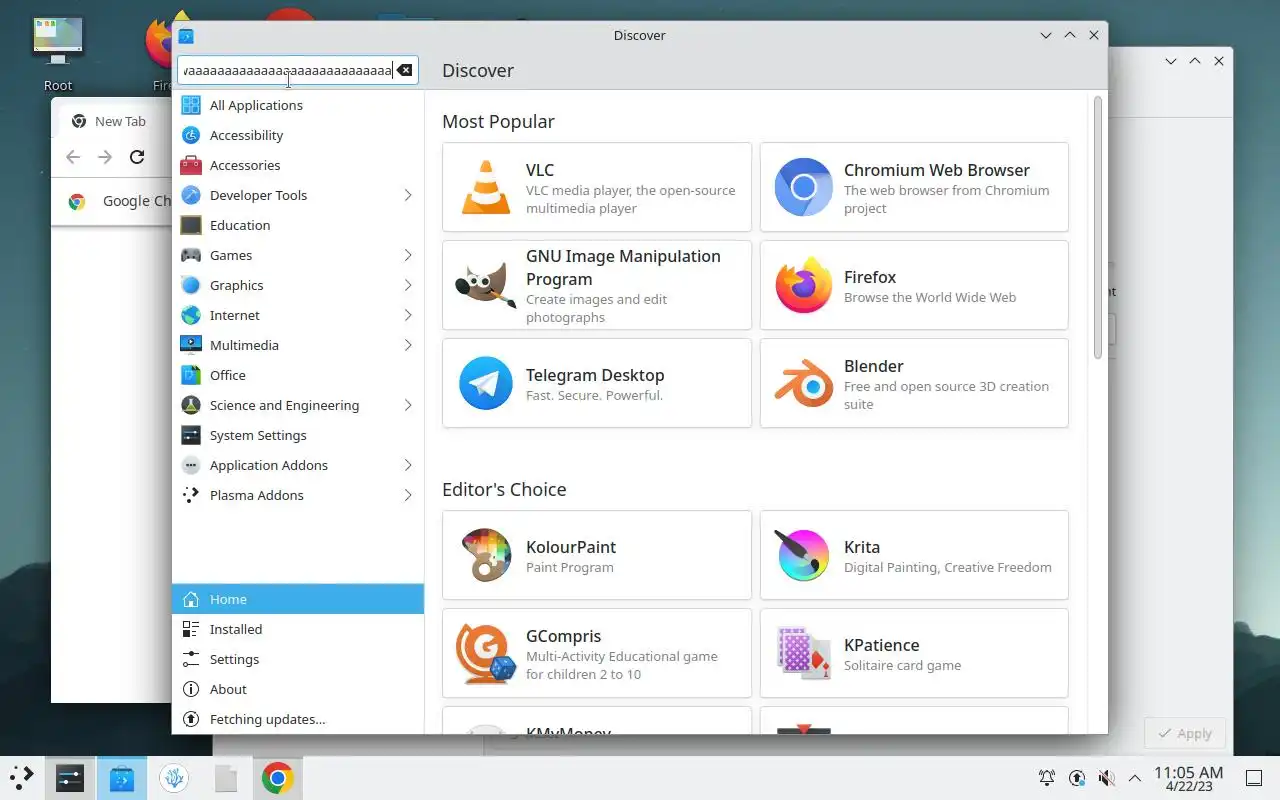Click the System Settings category icon
The image size is (1280, 800).
[191, 435]
